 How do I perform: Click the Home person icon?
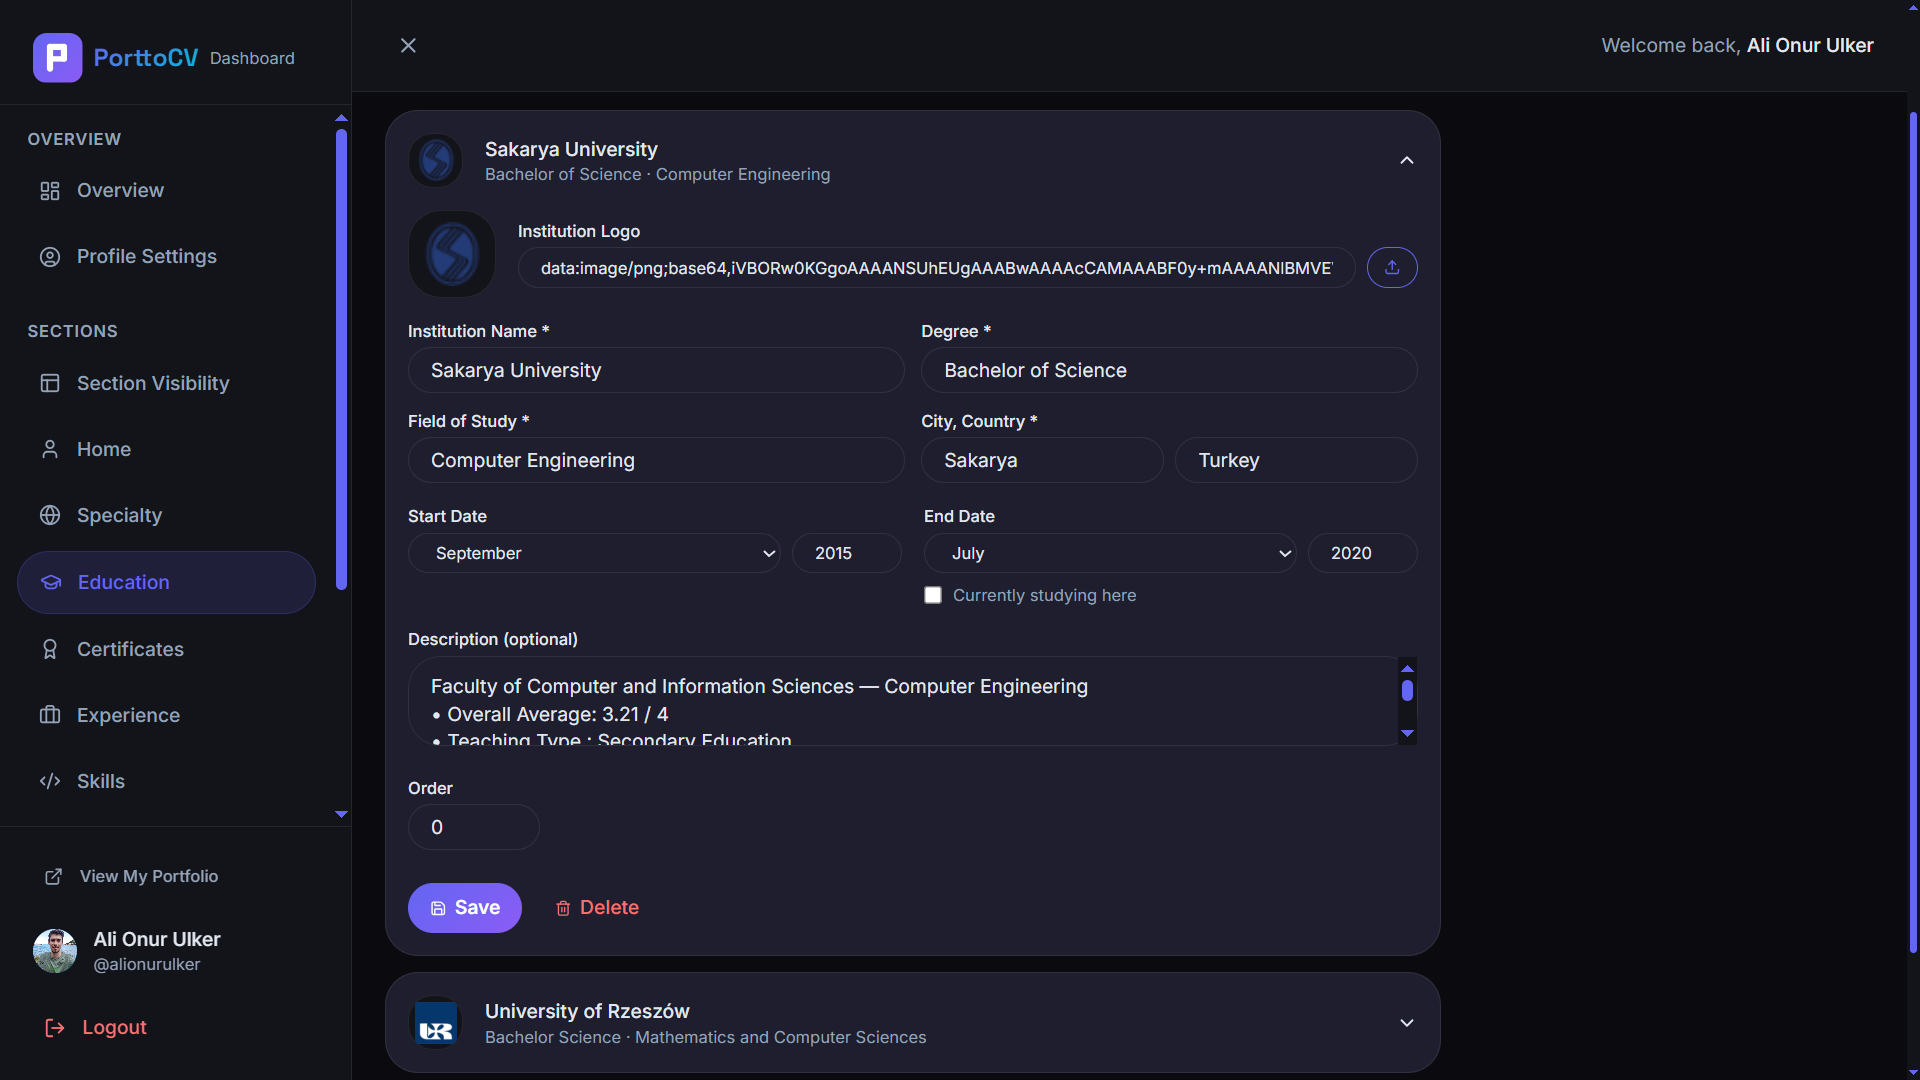point(50,449)
